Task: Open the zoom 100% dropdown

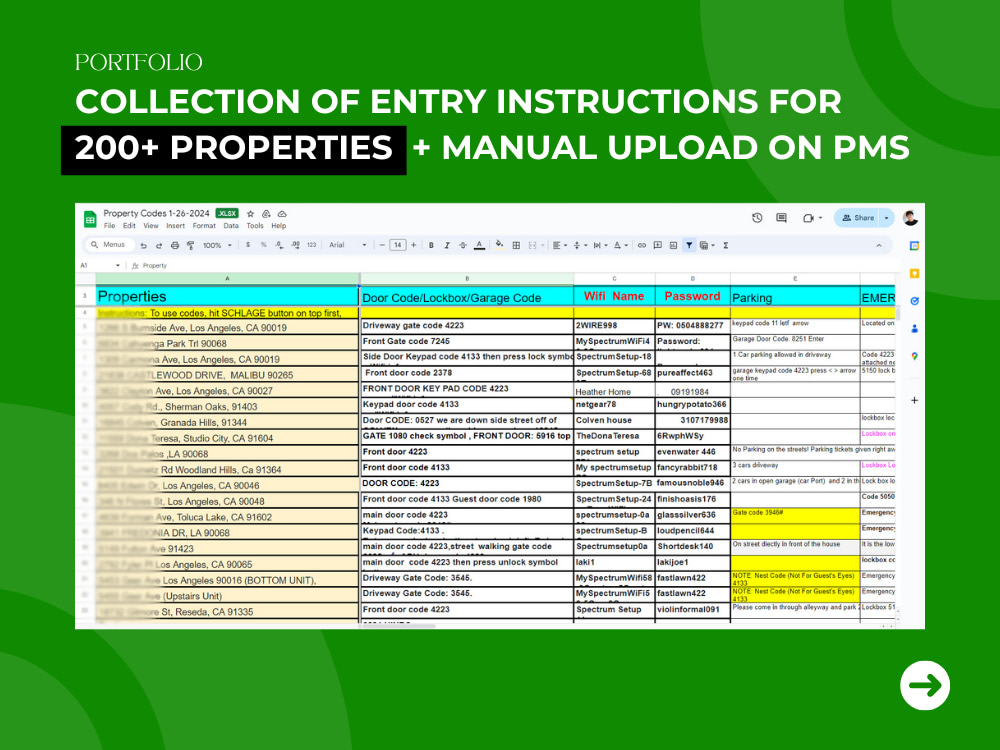Action: [217, 245]
